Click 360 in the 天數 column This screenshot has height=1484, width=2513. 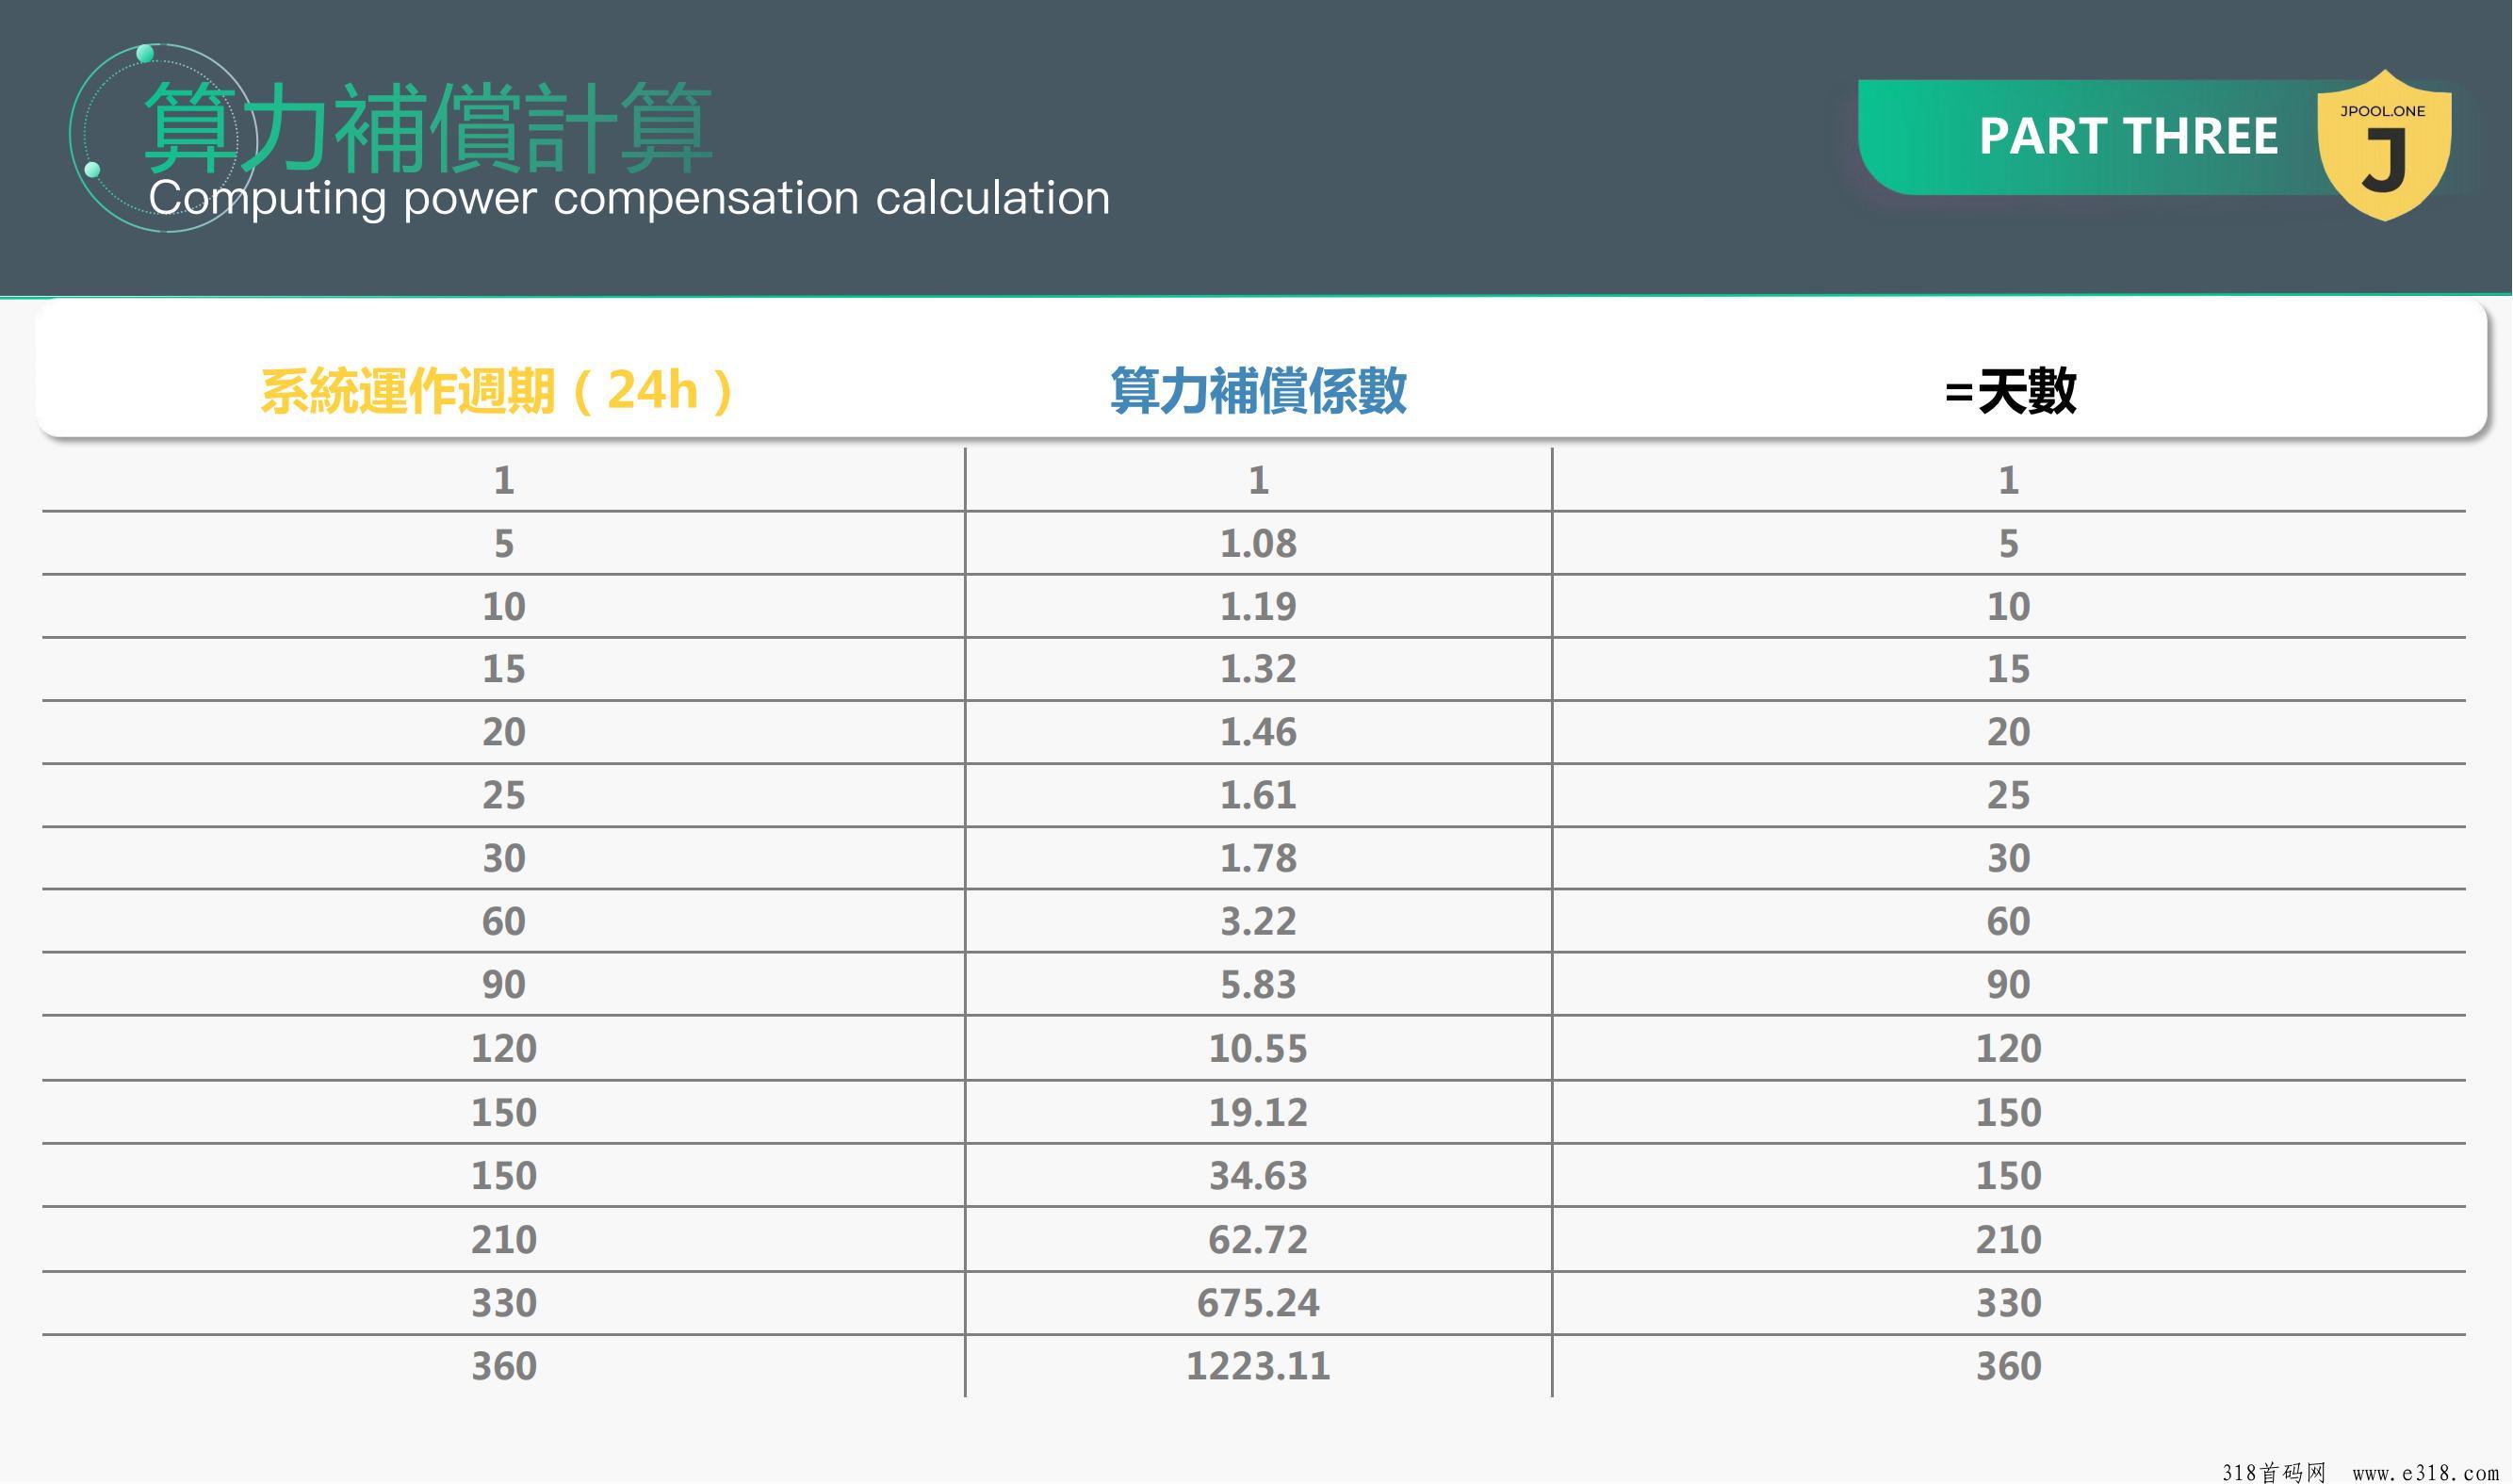[x=2008, y=1365]
